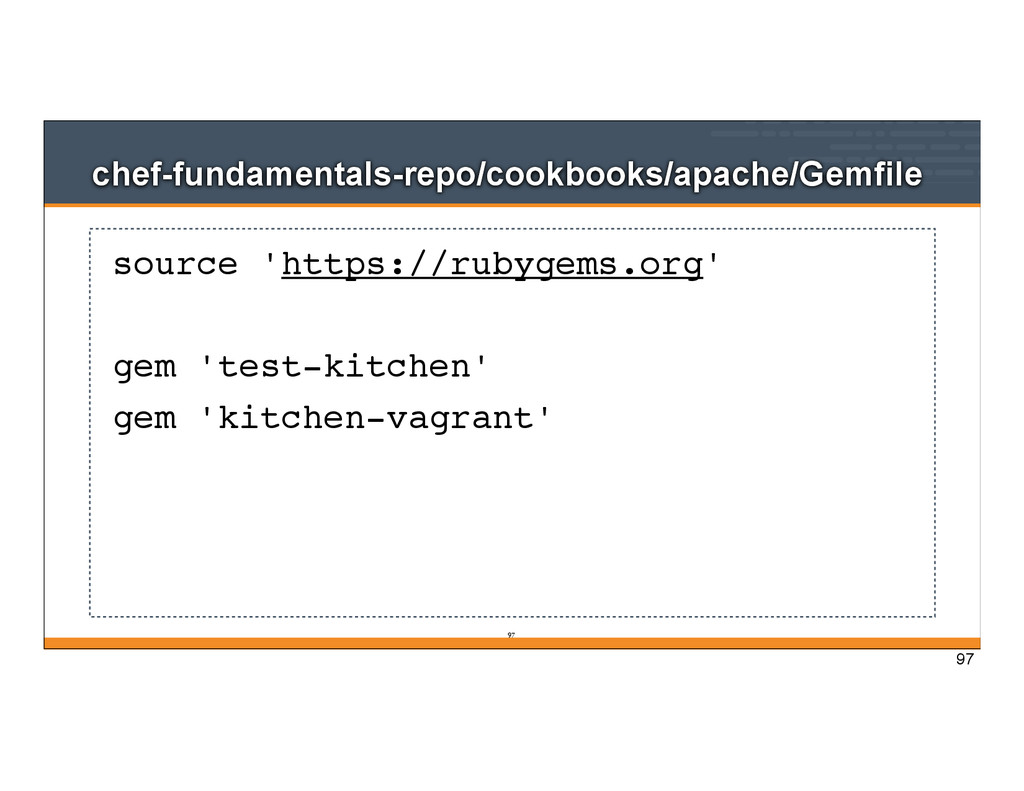
Task: Click the opening quote before https
Action: coord(270,259)
